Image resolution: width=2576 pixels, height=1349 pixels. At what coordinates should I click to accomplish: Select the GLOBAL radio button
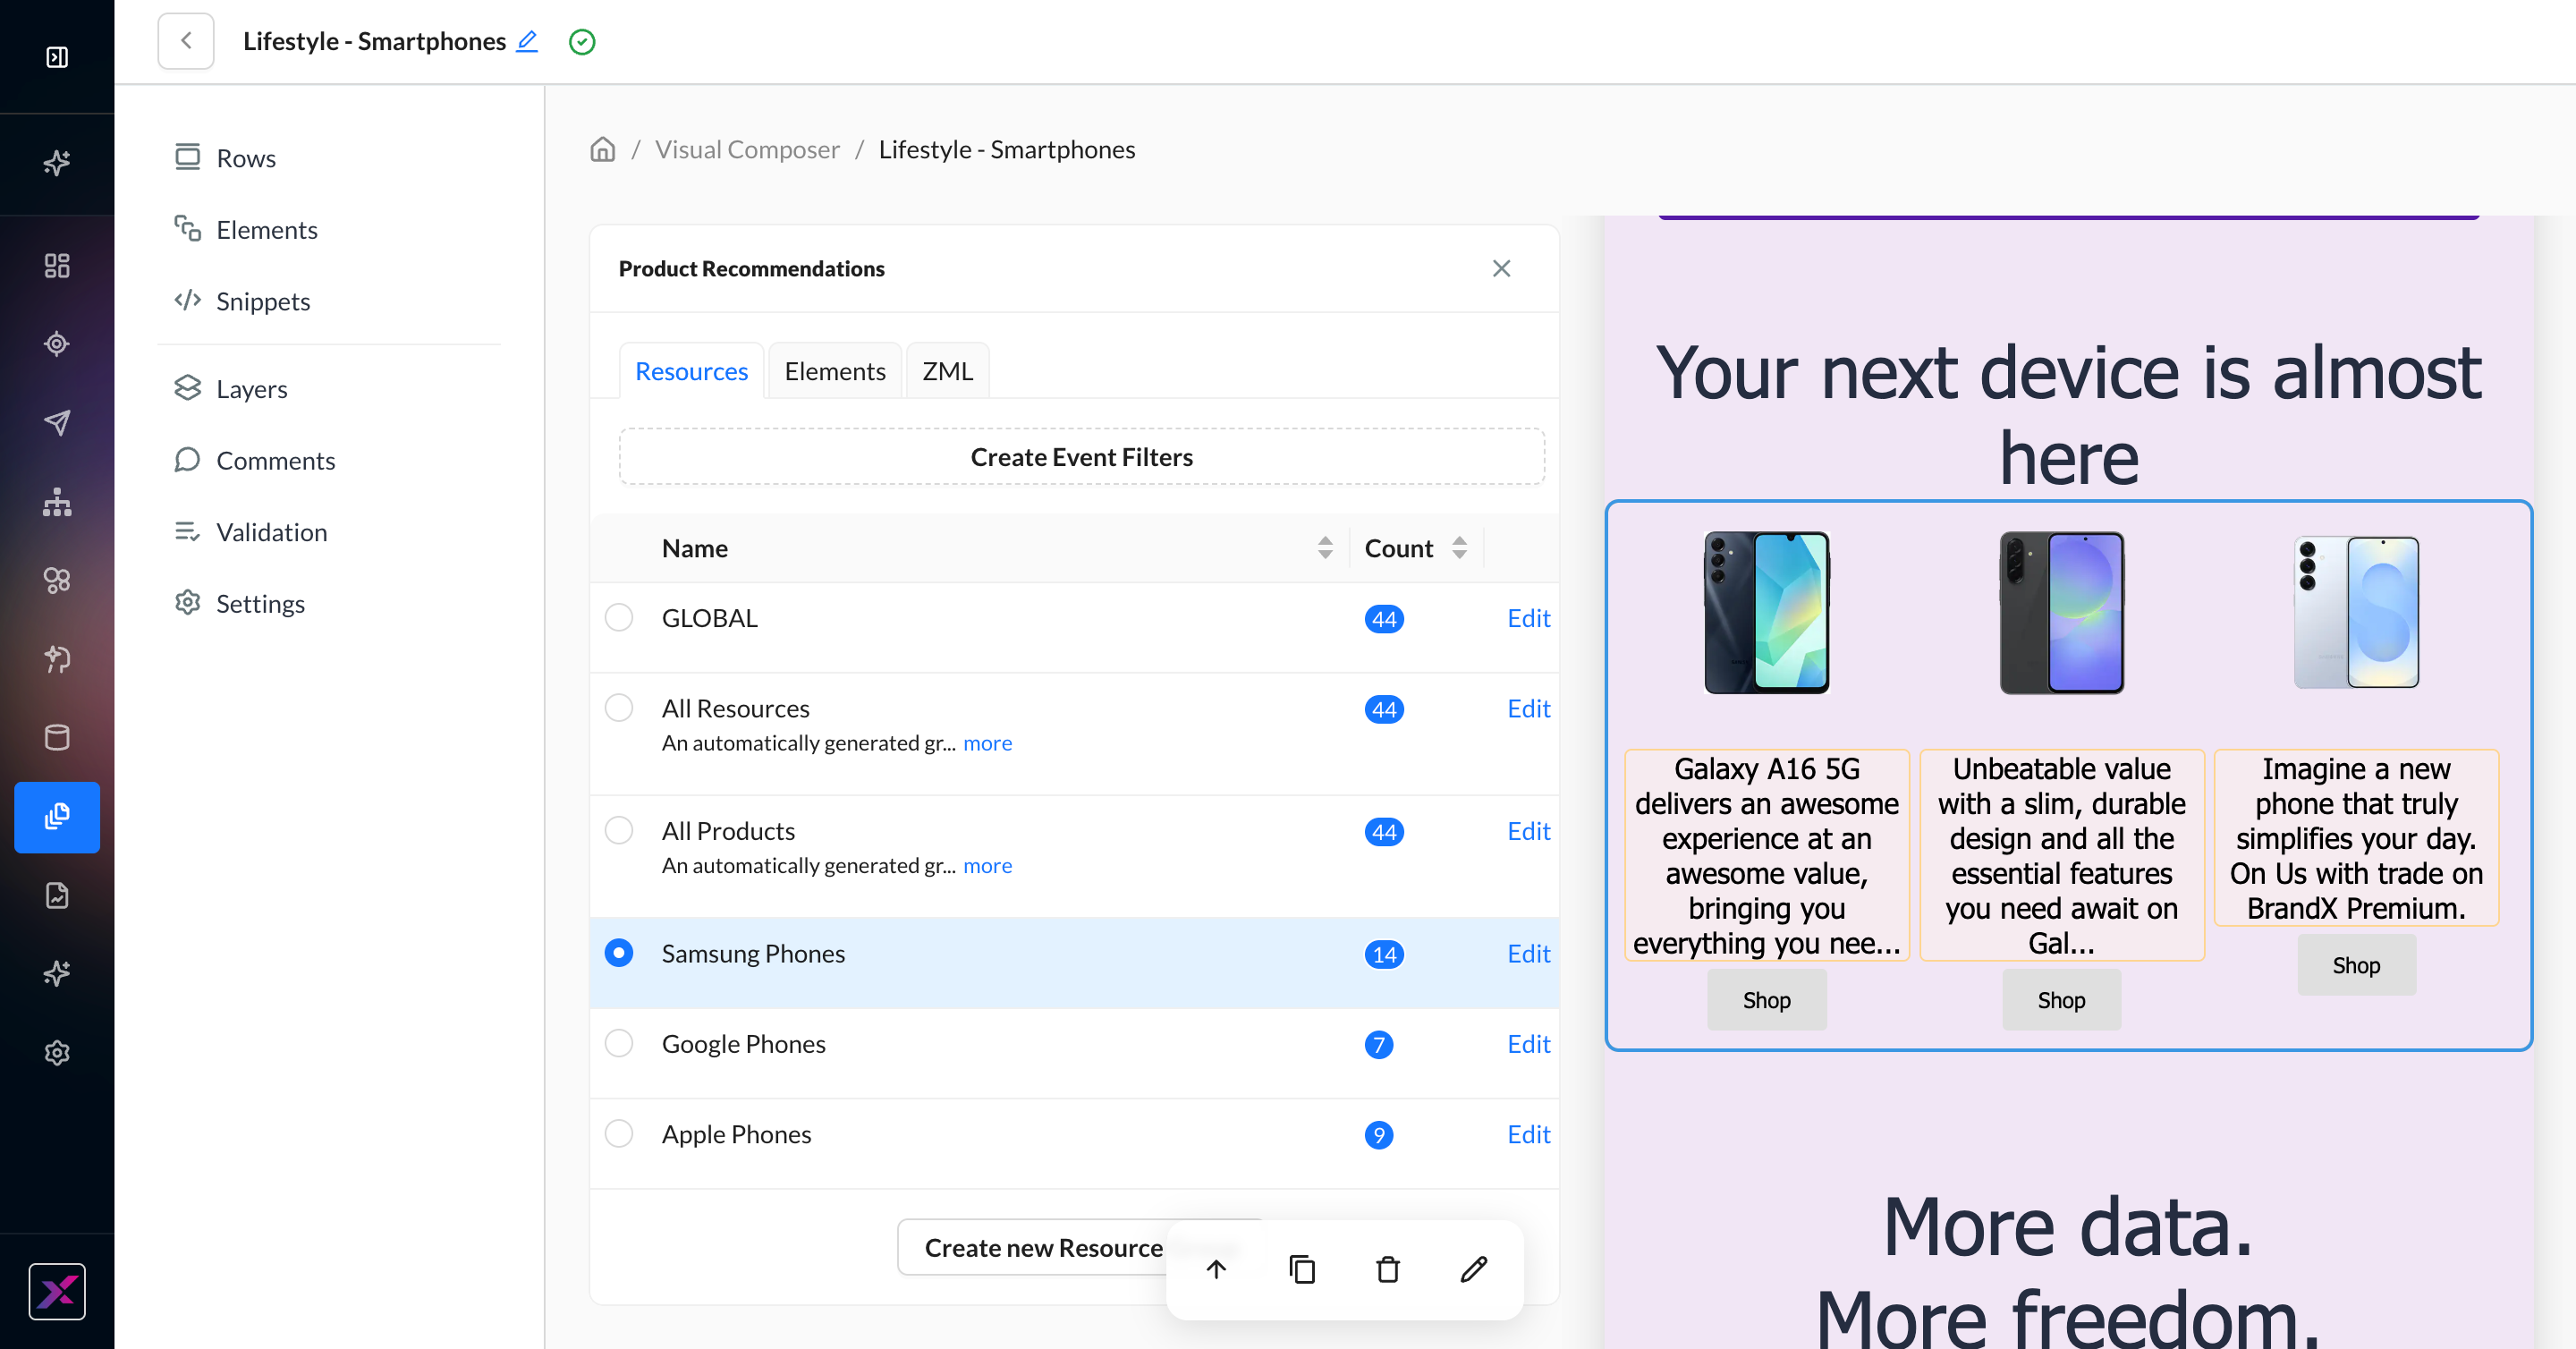tap(619, 618)
